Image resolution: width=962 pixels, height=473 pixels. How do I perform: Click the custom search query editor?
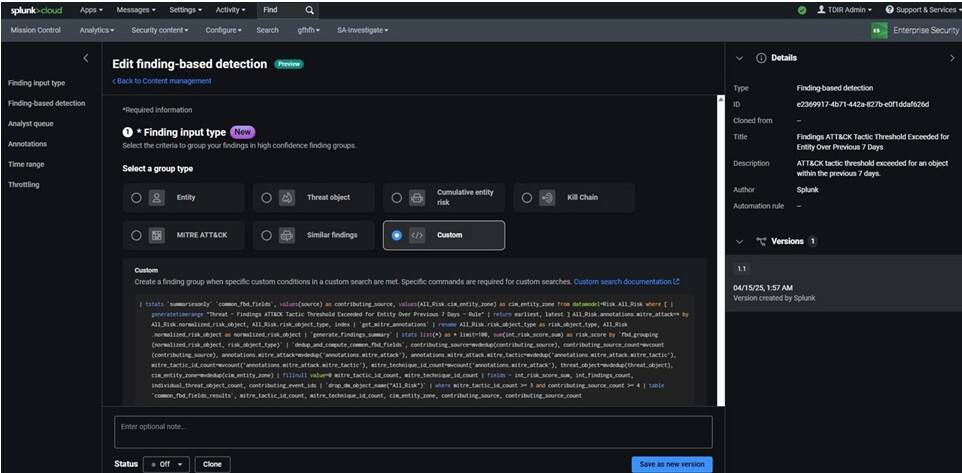(415, 350)
